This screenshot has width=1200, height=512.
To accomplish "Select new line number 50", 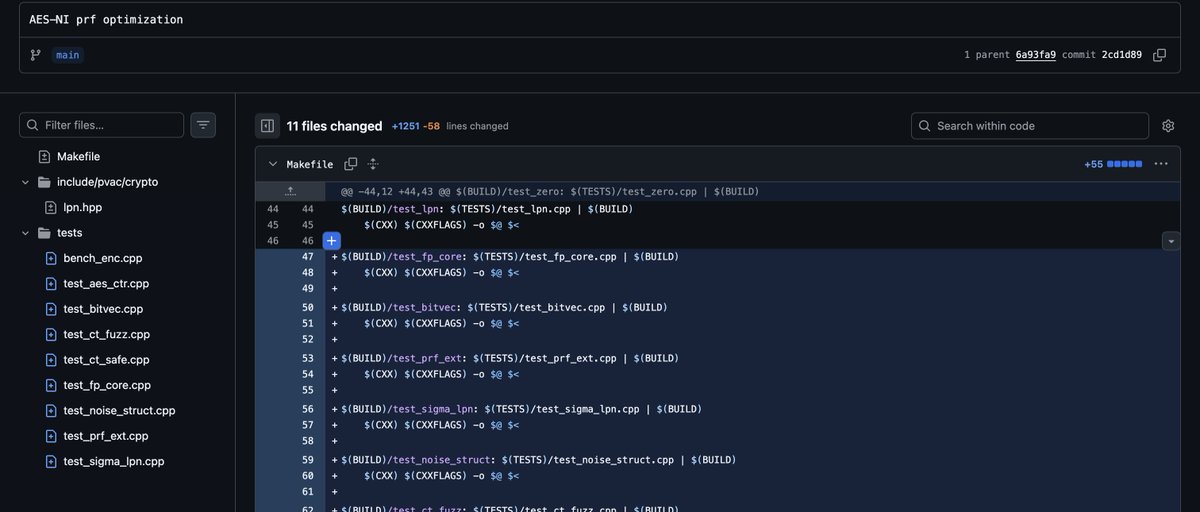I will click(308, 307).
